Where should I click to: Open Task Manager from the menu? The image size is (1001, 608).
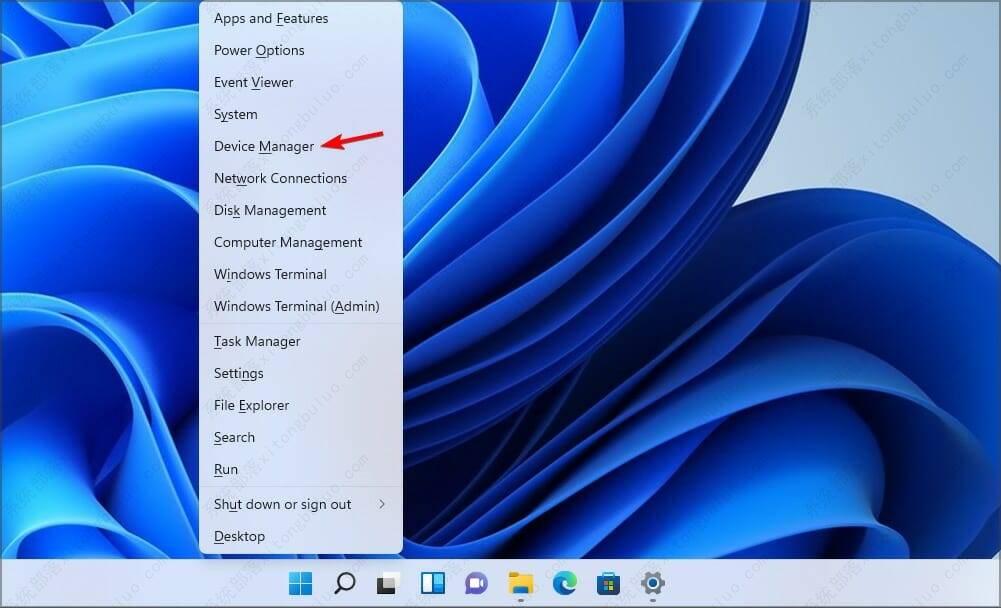(x=256, y=341)
